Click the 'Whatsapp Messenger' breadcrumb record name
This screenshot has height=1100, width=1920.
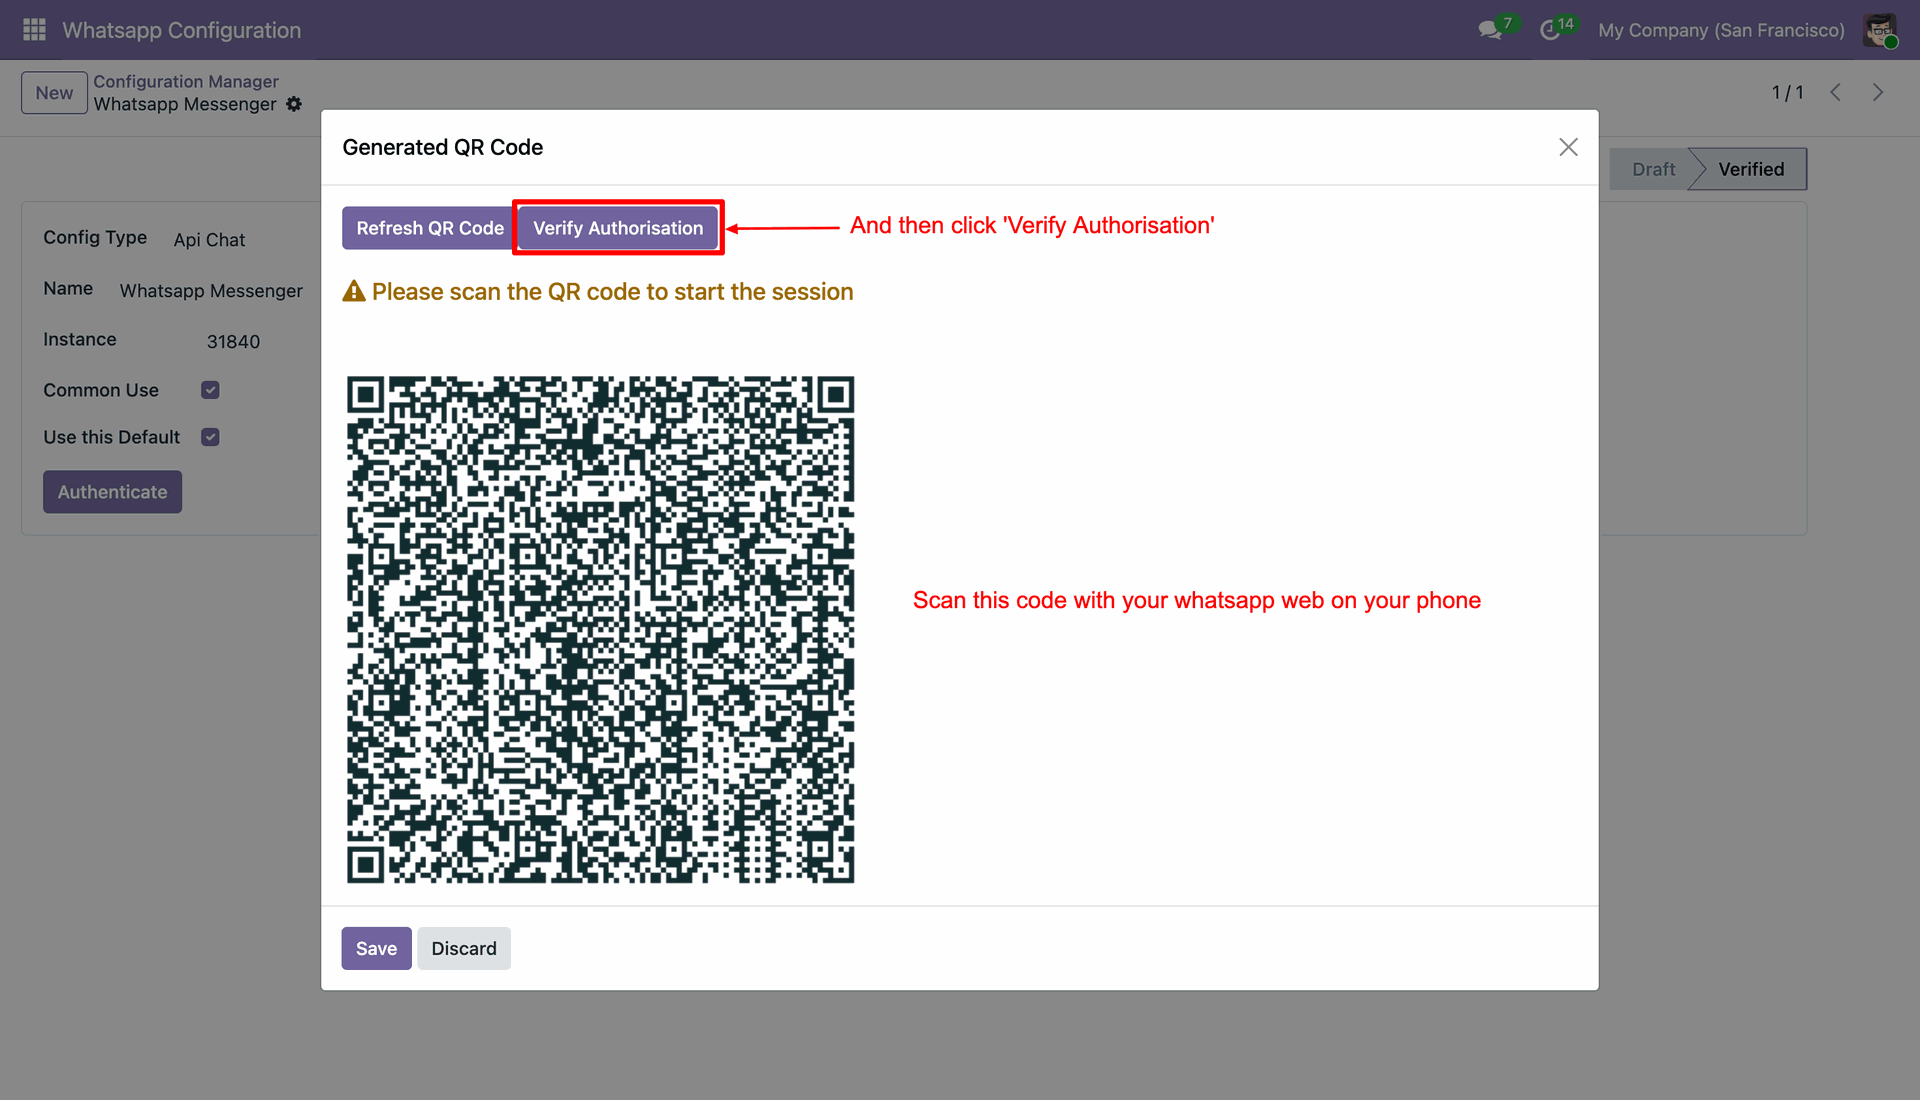185,104
